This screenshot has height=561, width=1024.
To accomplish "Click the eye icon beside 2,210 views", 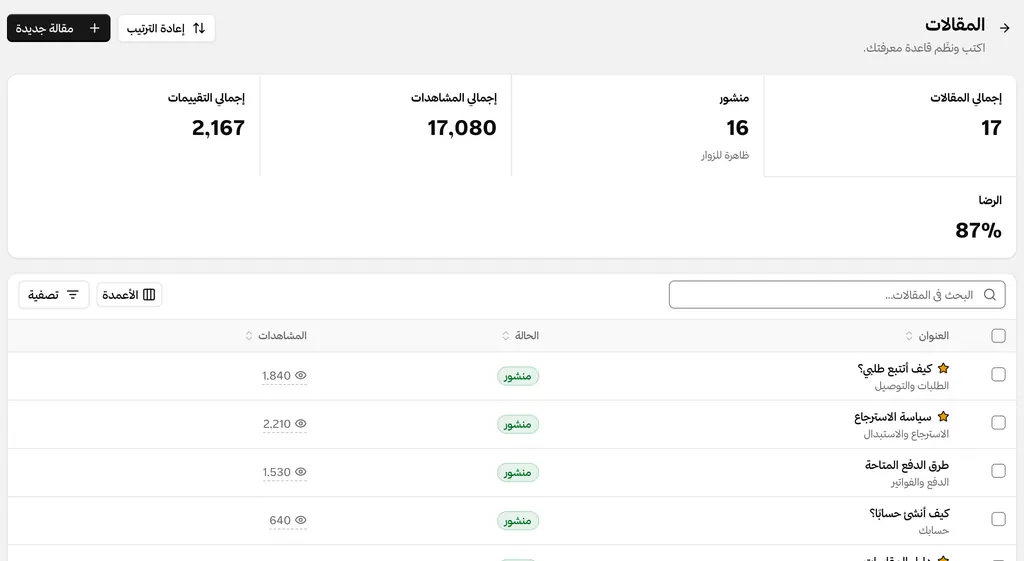I will [x=300, y=424].
